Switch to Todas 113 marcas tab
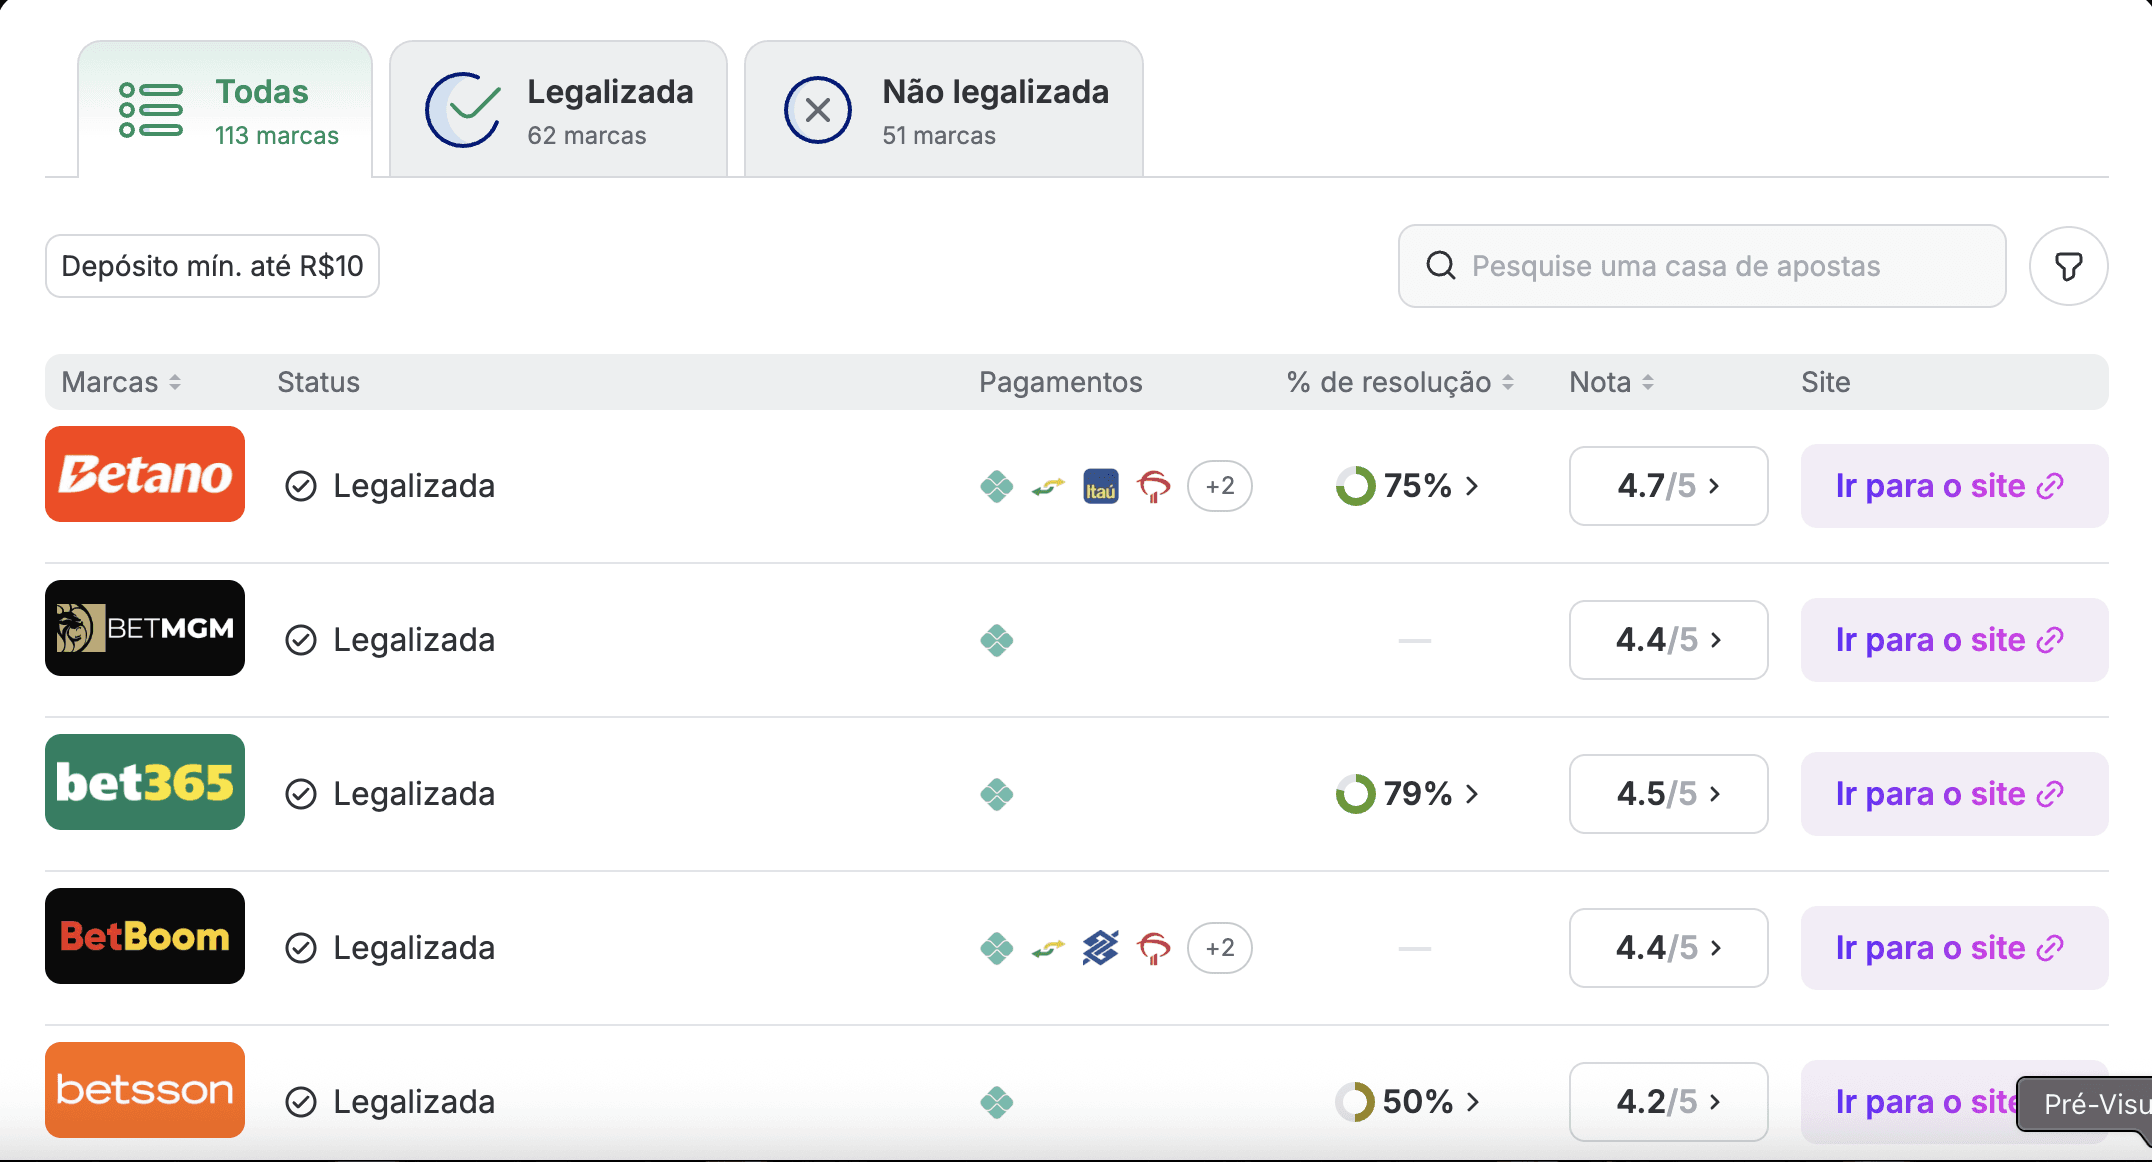This screenshot has width=2152, height=1162. click(225, 110)
